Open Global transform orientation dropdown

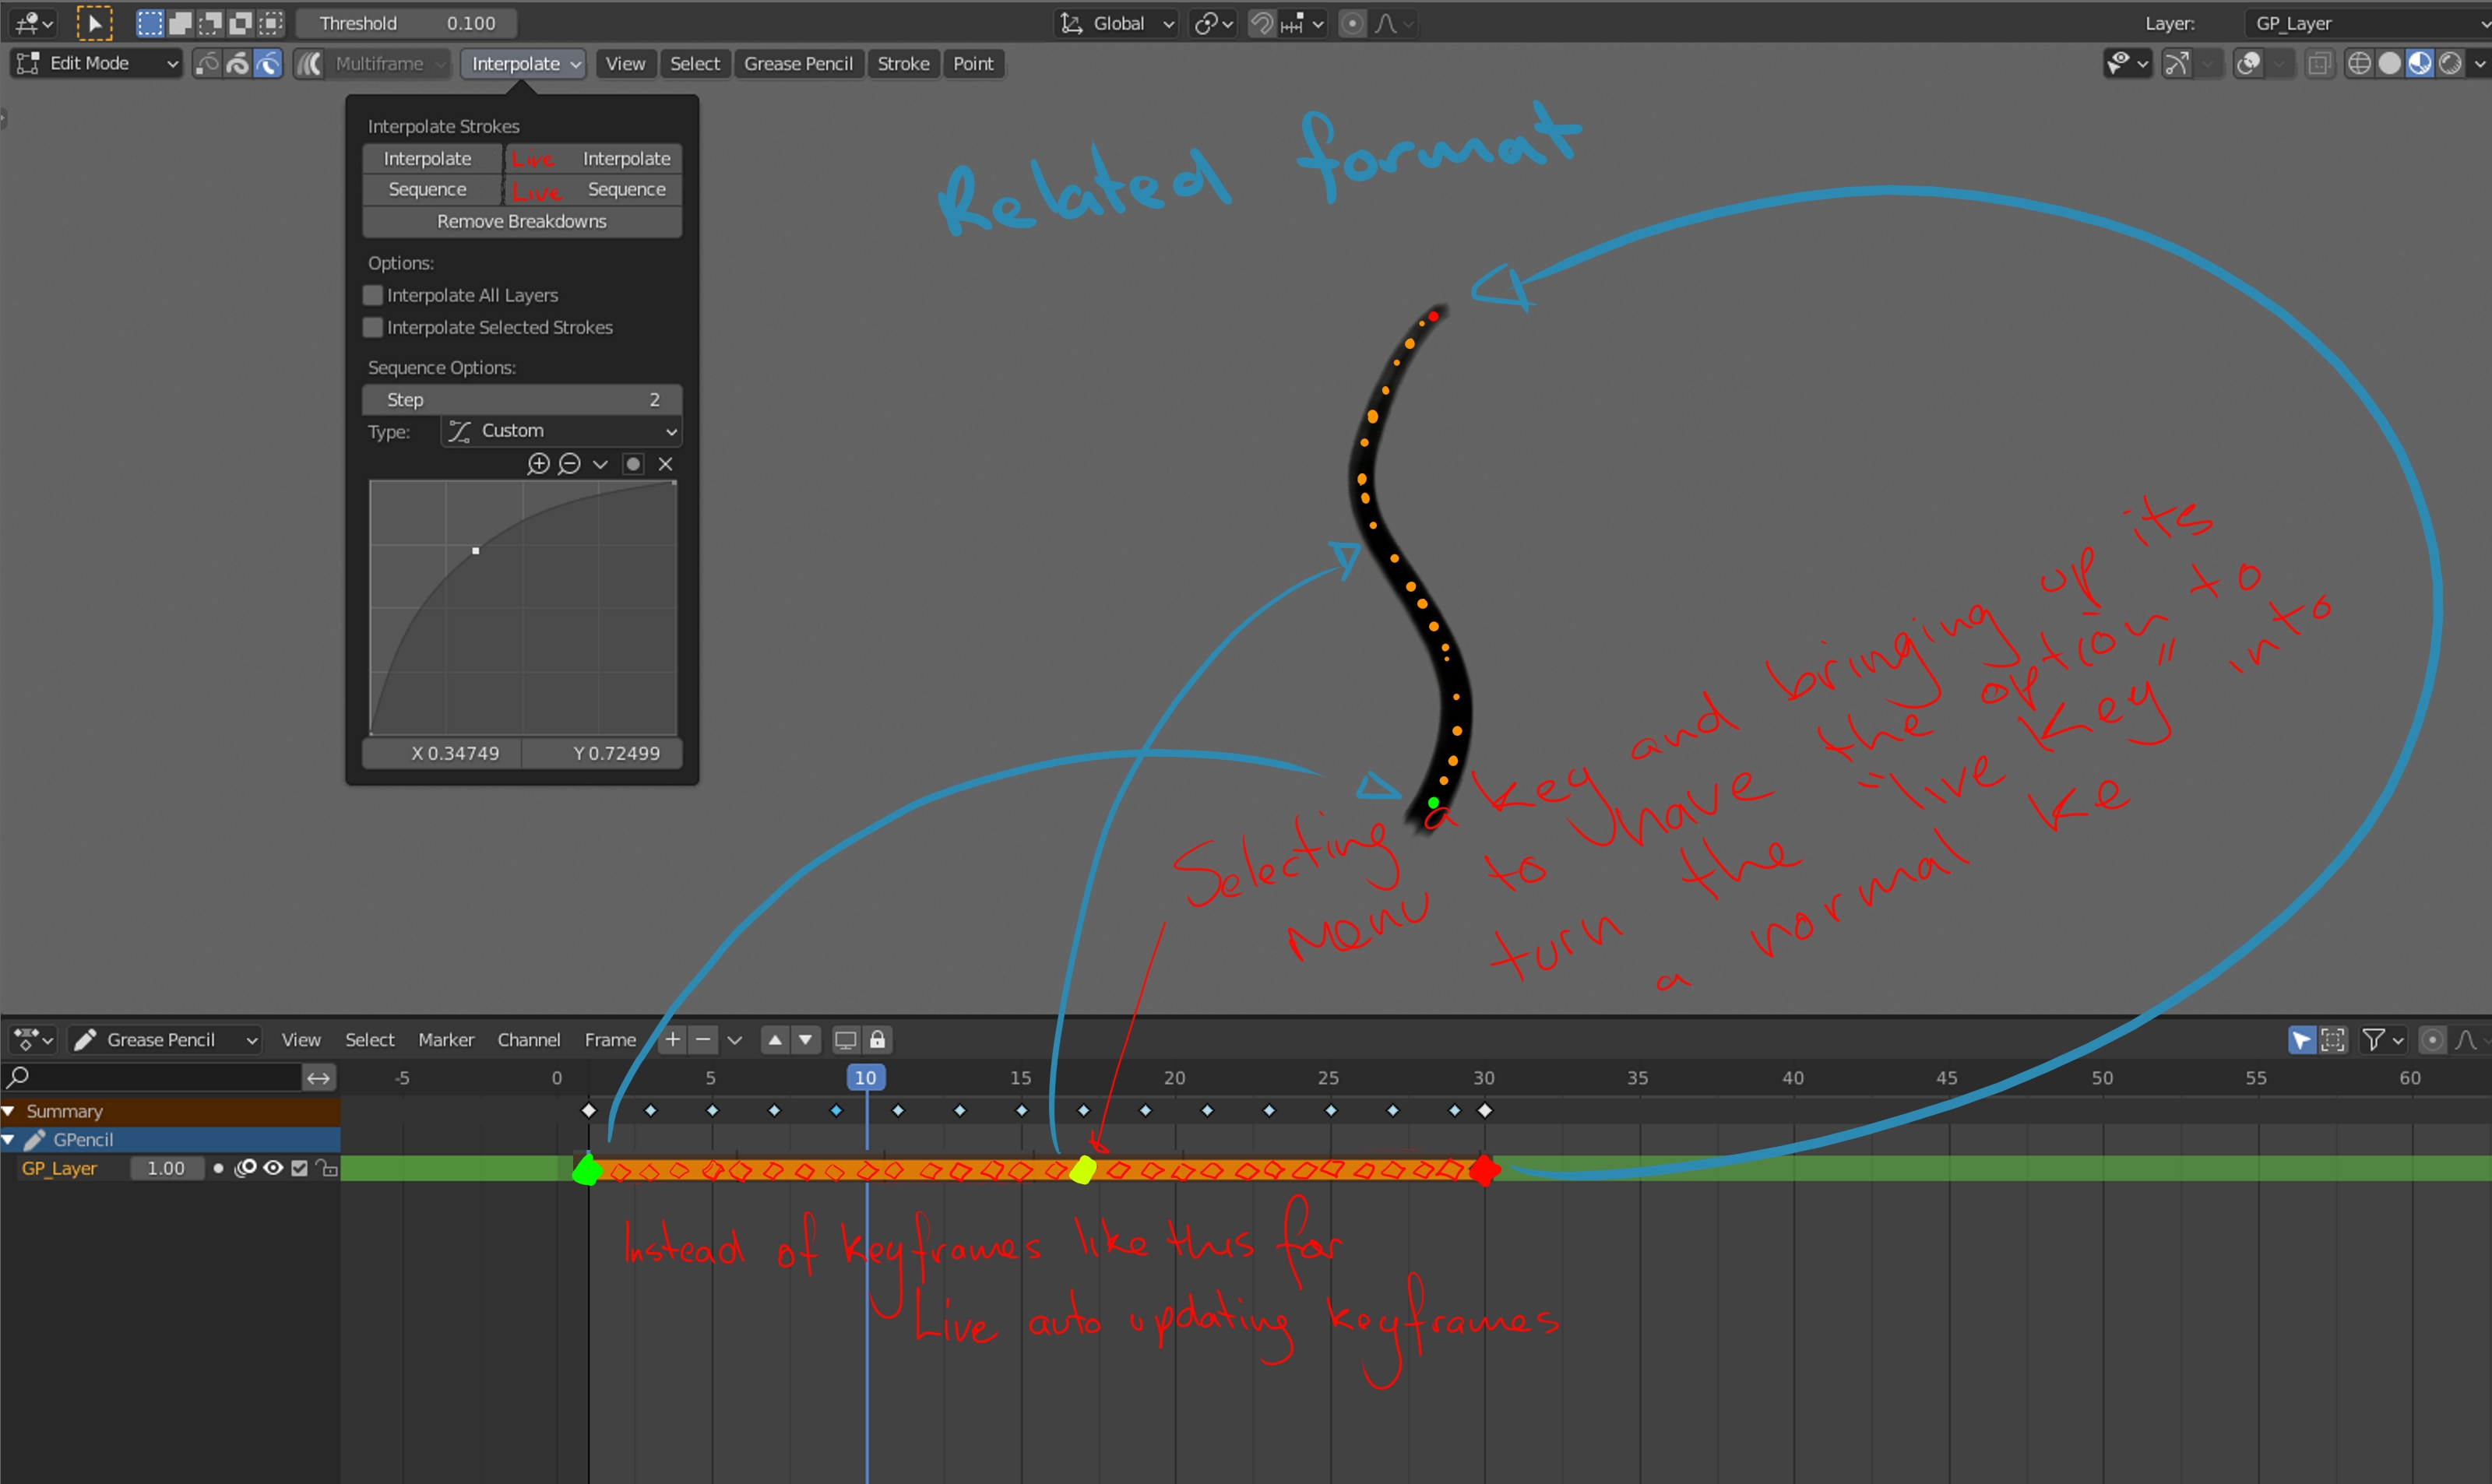click(1116, 23)
